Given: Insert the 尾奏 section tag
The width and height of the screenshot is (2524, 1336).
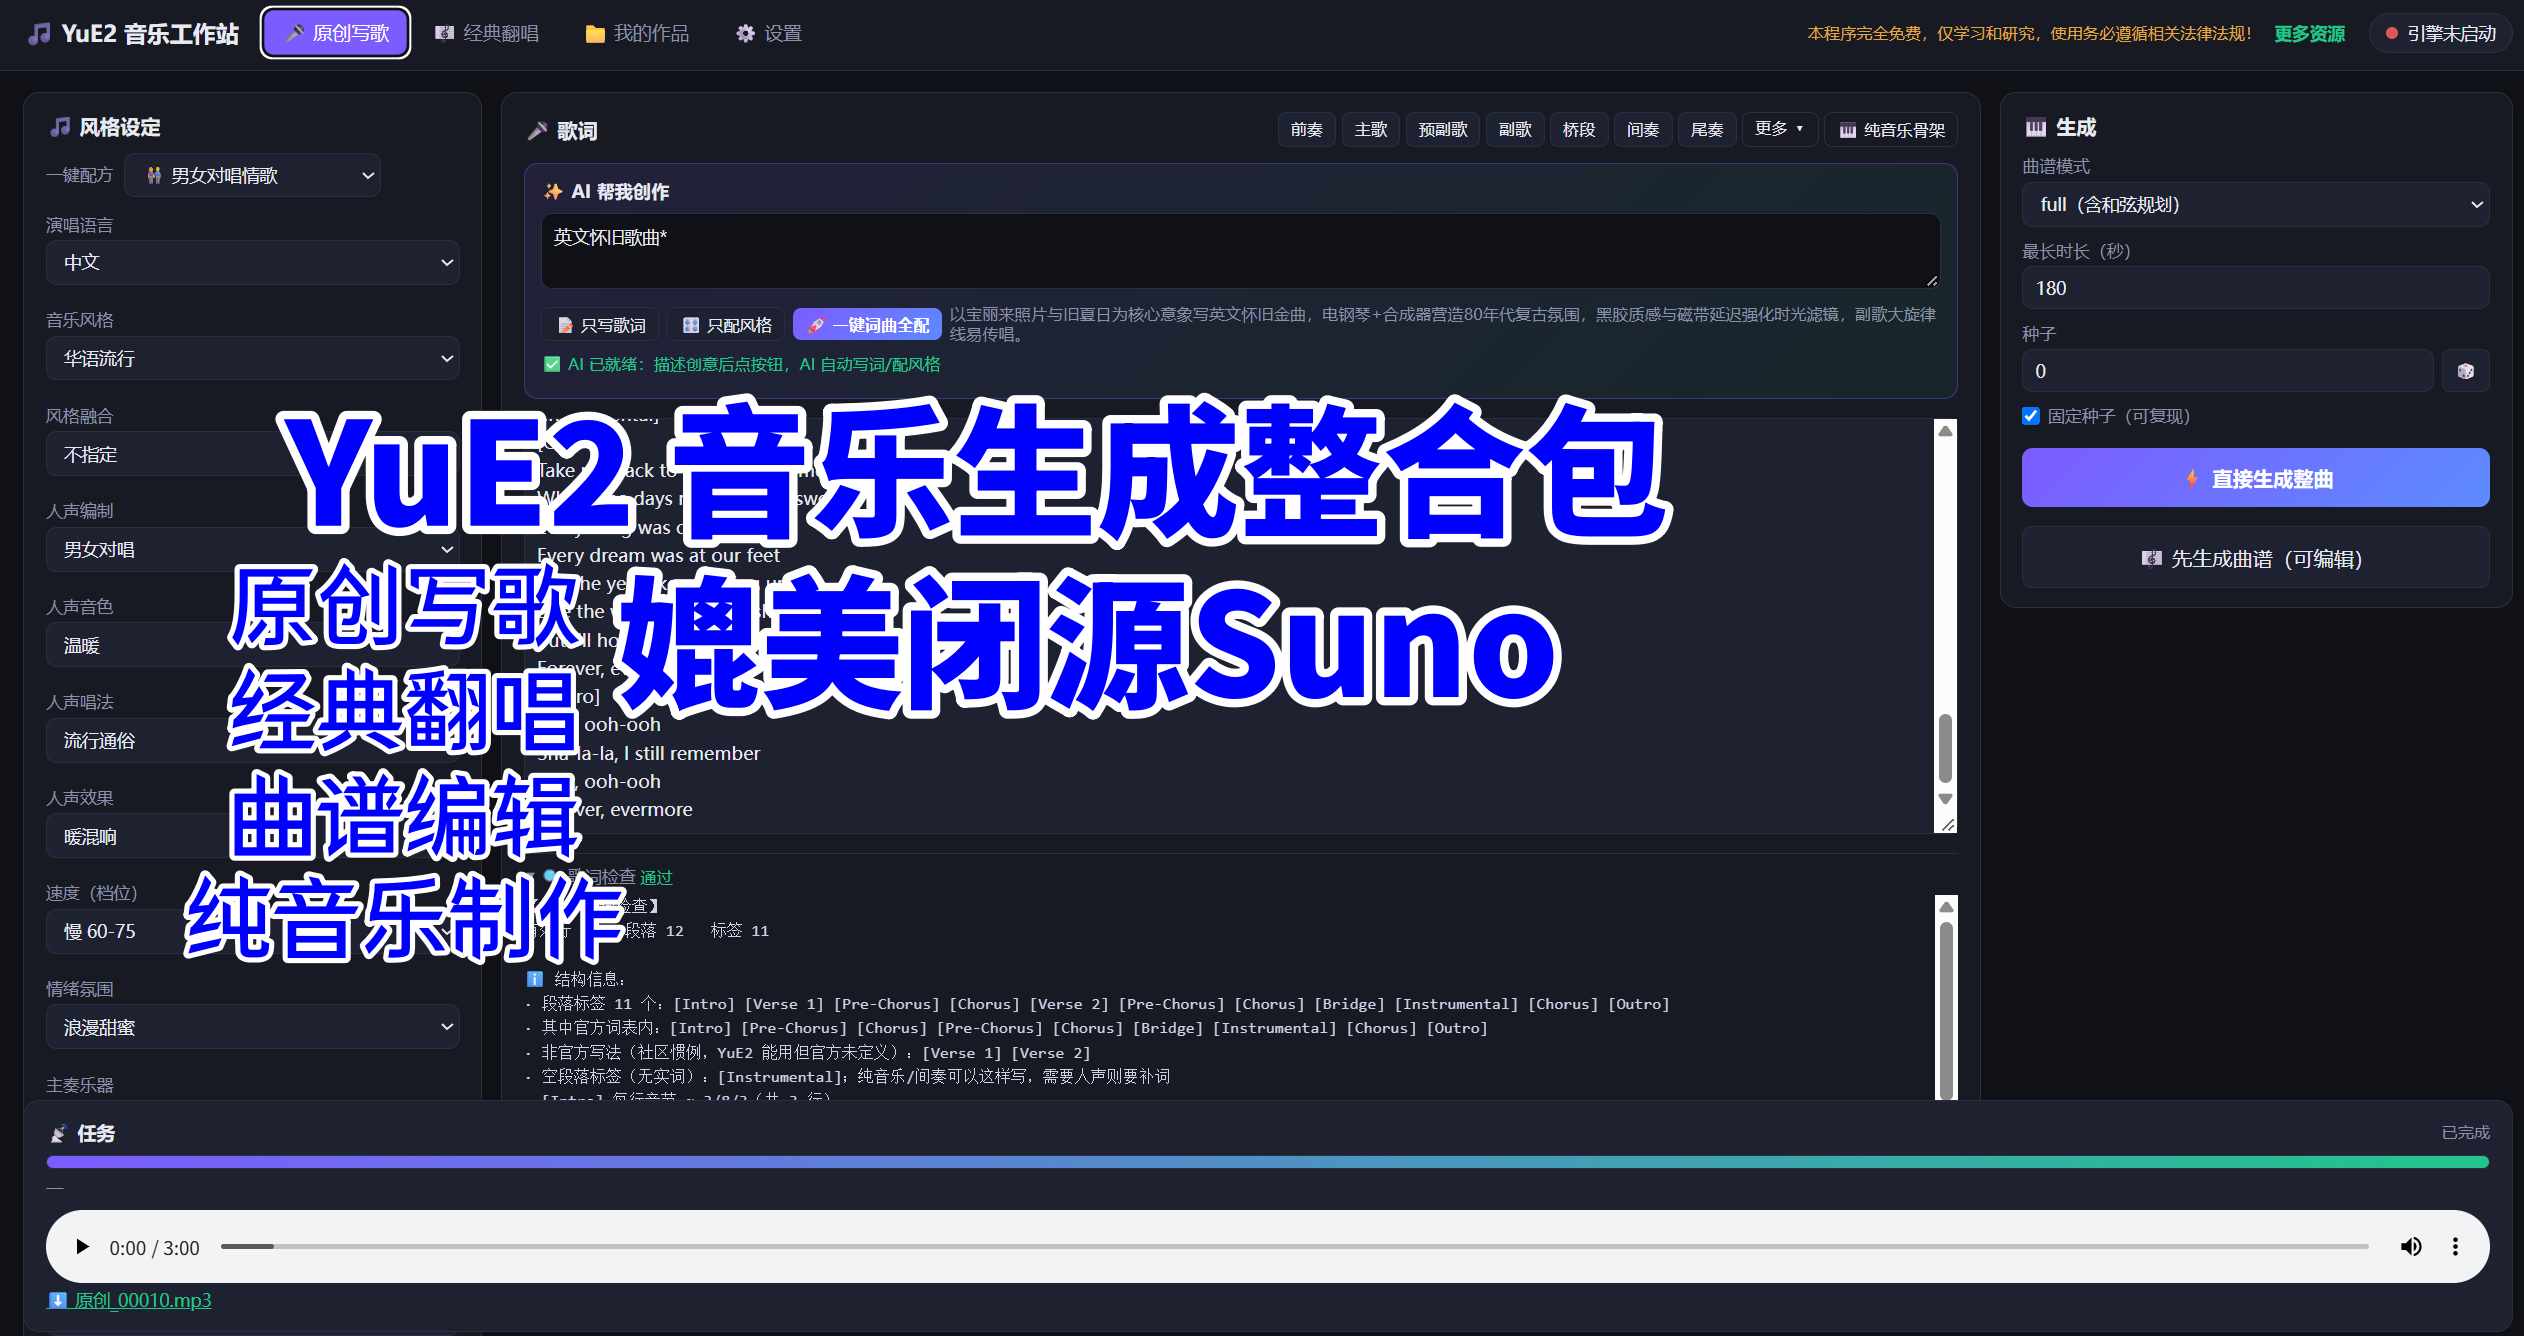Looking at the screenshot, I should [1706, 129].
